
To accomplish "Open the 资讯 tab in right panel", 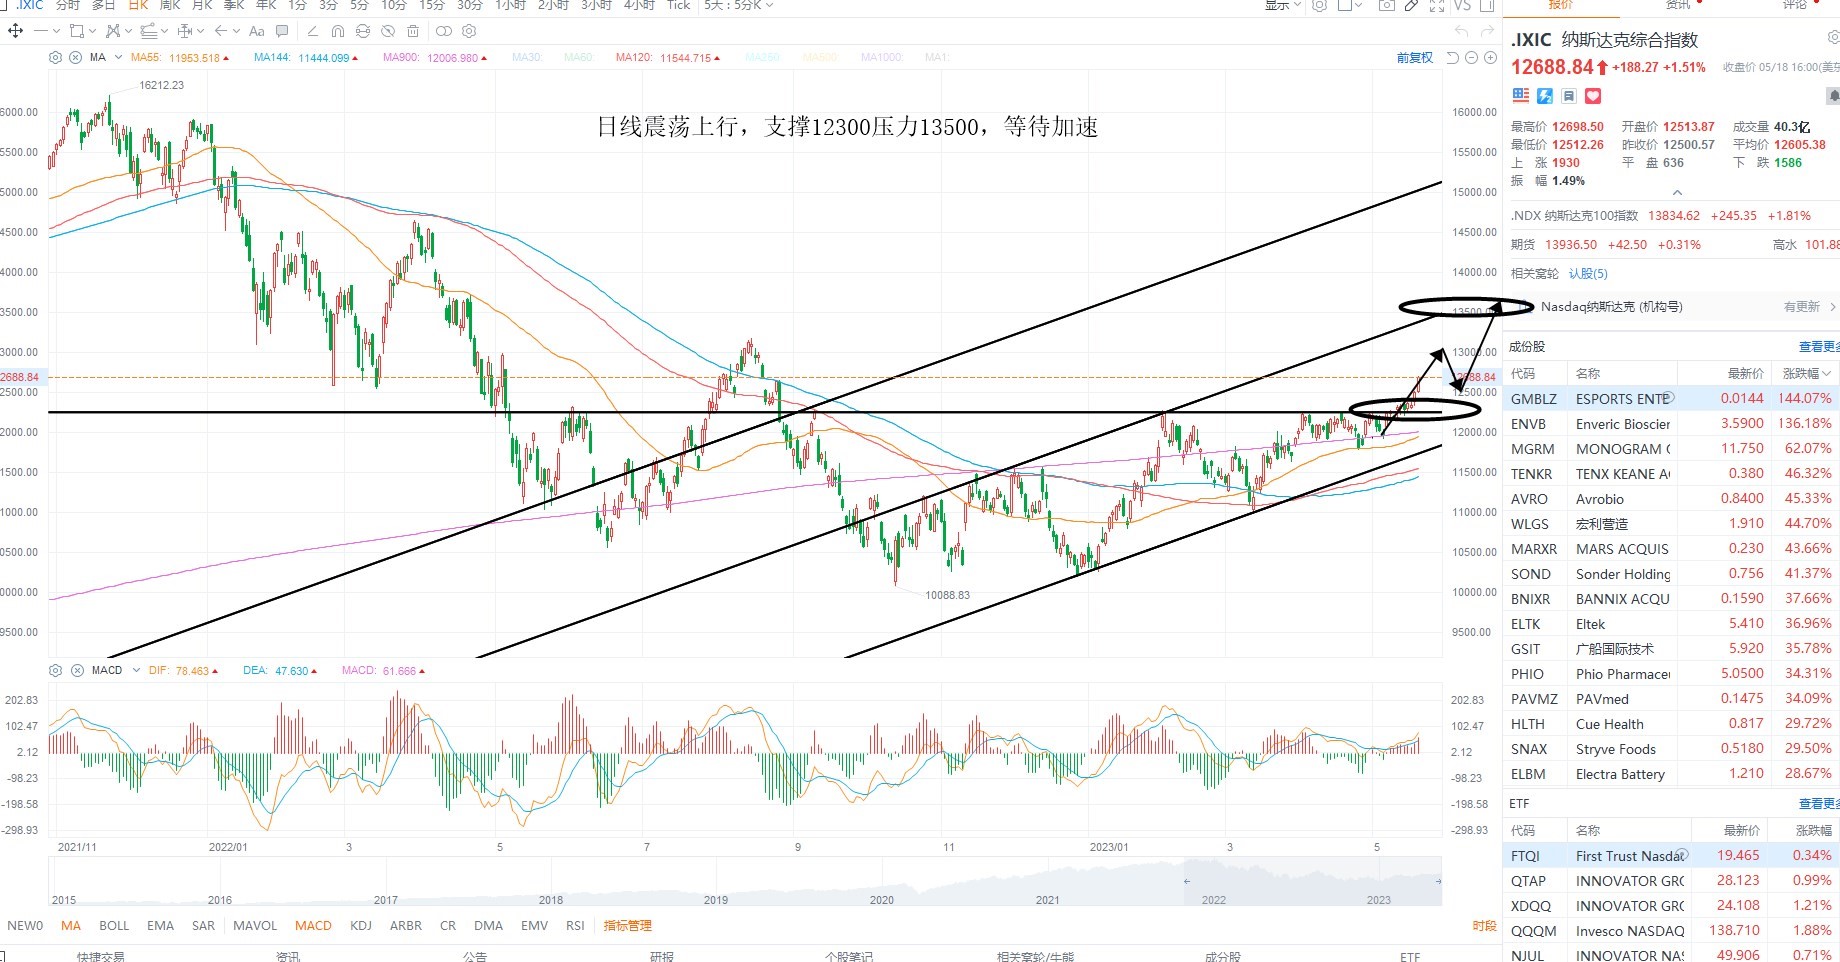I will pos(1678,5).
